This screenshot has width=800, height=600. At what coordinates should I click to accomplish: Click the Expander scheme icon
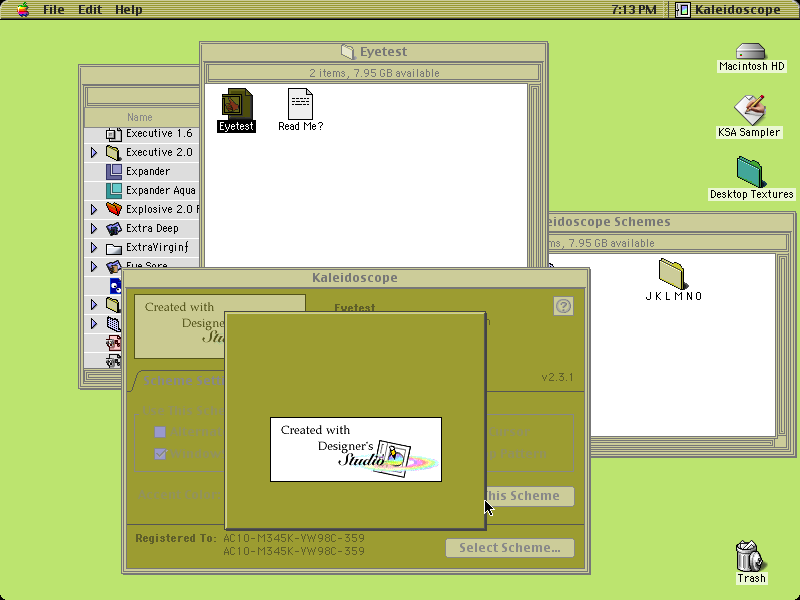(113, 171)
